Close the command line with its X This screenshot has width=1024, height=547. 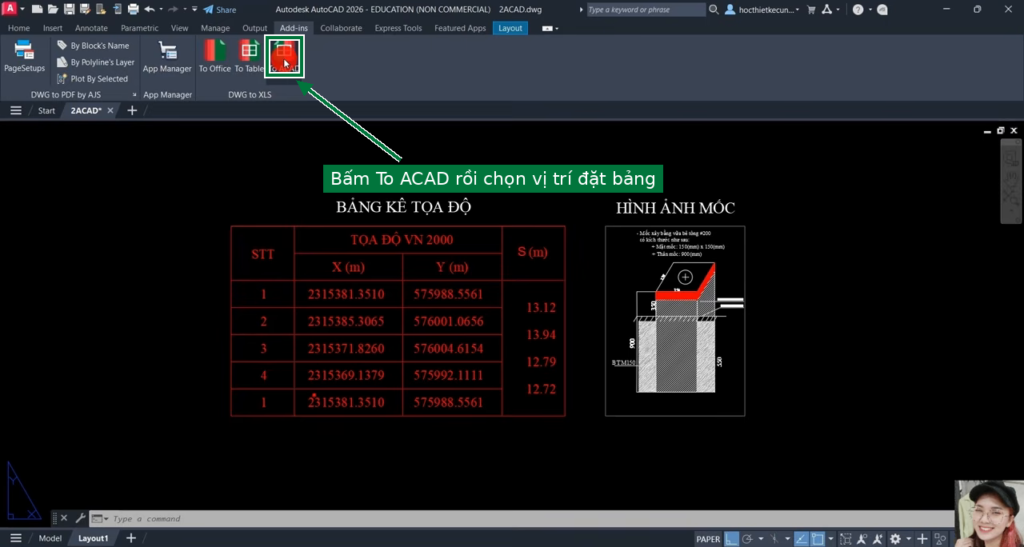click(64, 518)
